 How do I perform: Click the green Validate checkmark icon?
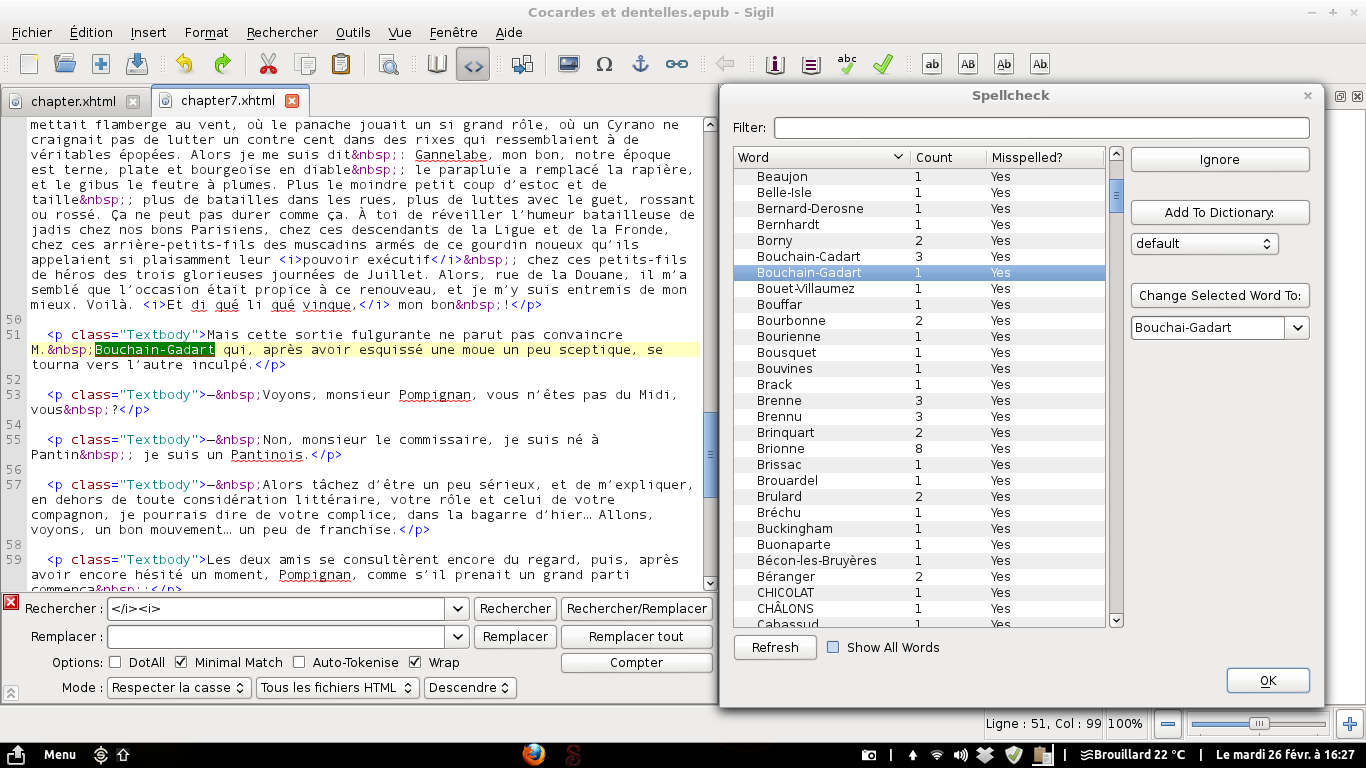tap(882, 64)
